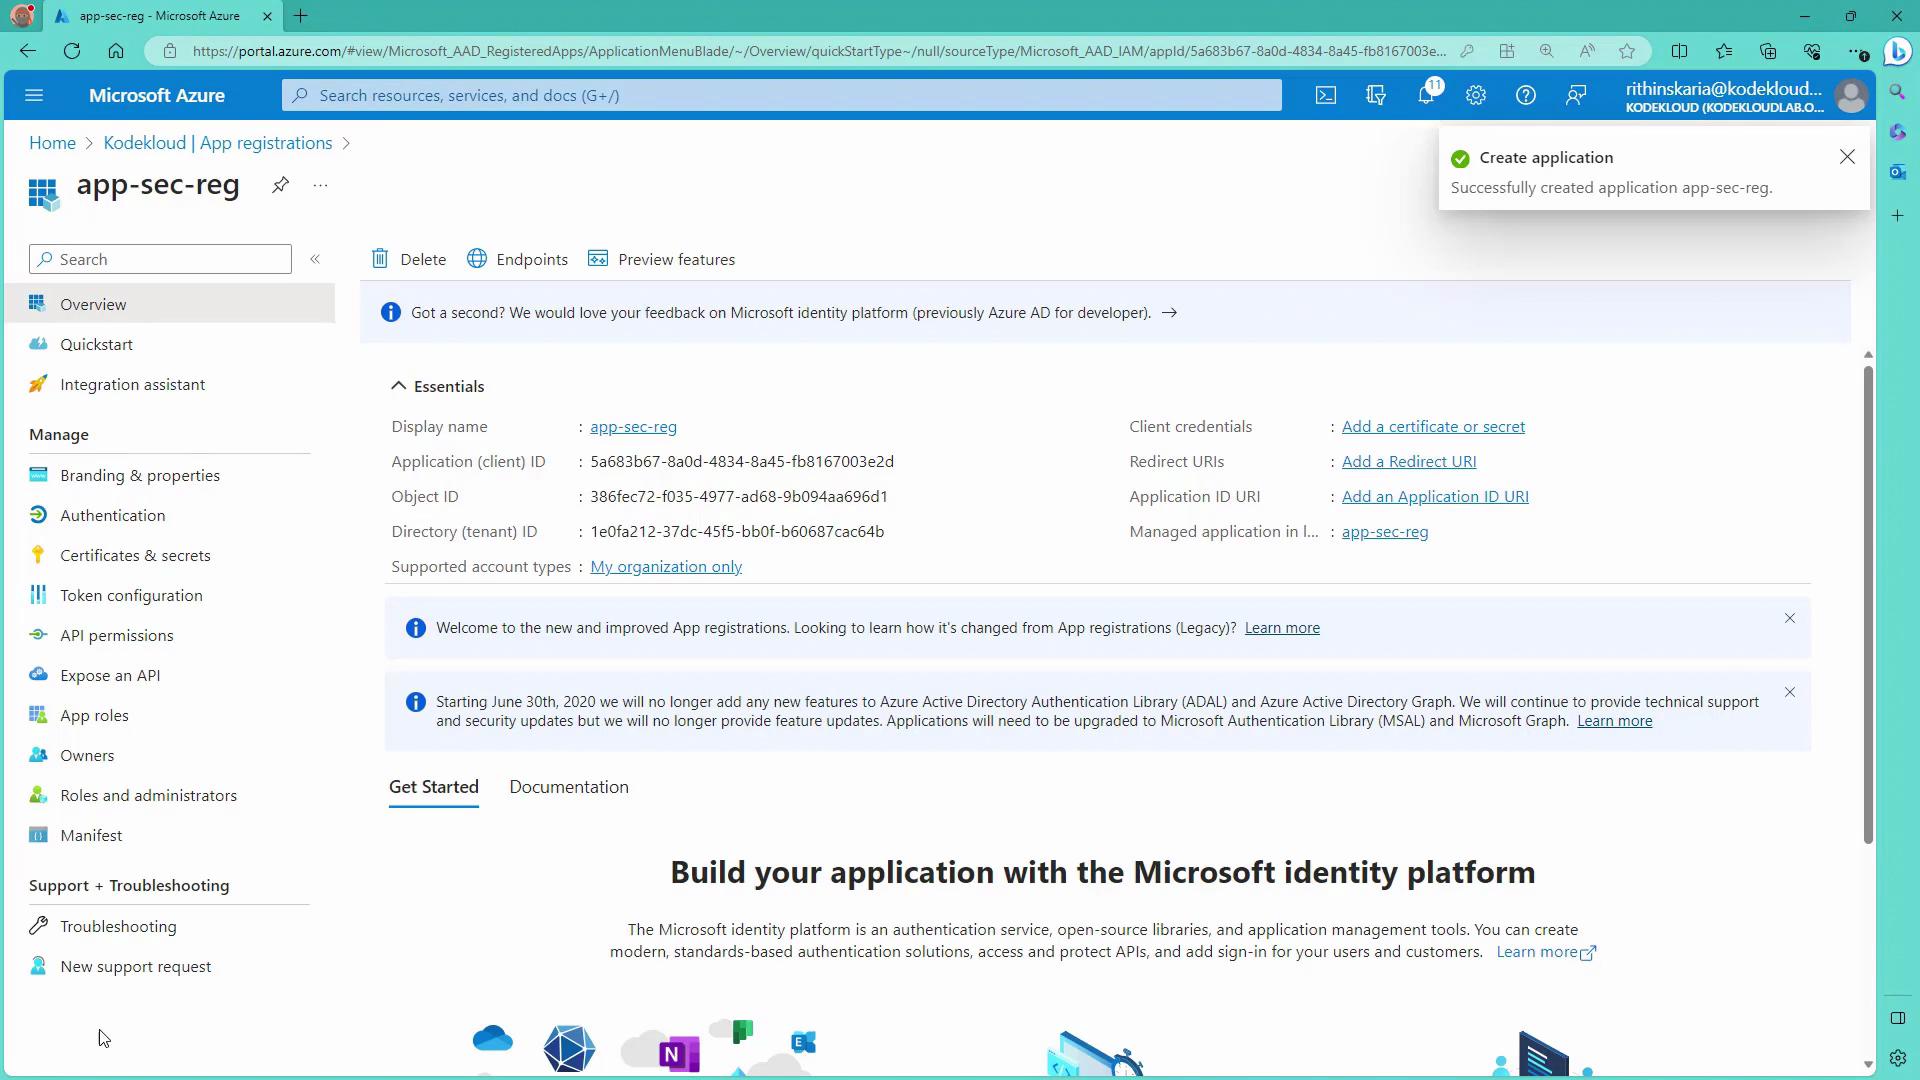Click the Kodekloud | App registrations breadcrumb
Image resolution: width=1920 pixels, height=1080 pixels.
pyautogui.click(x=218, y=143)
